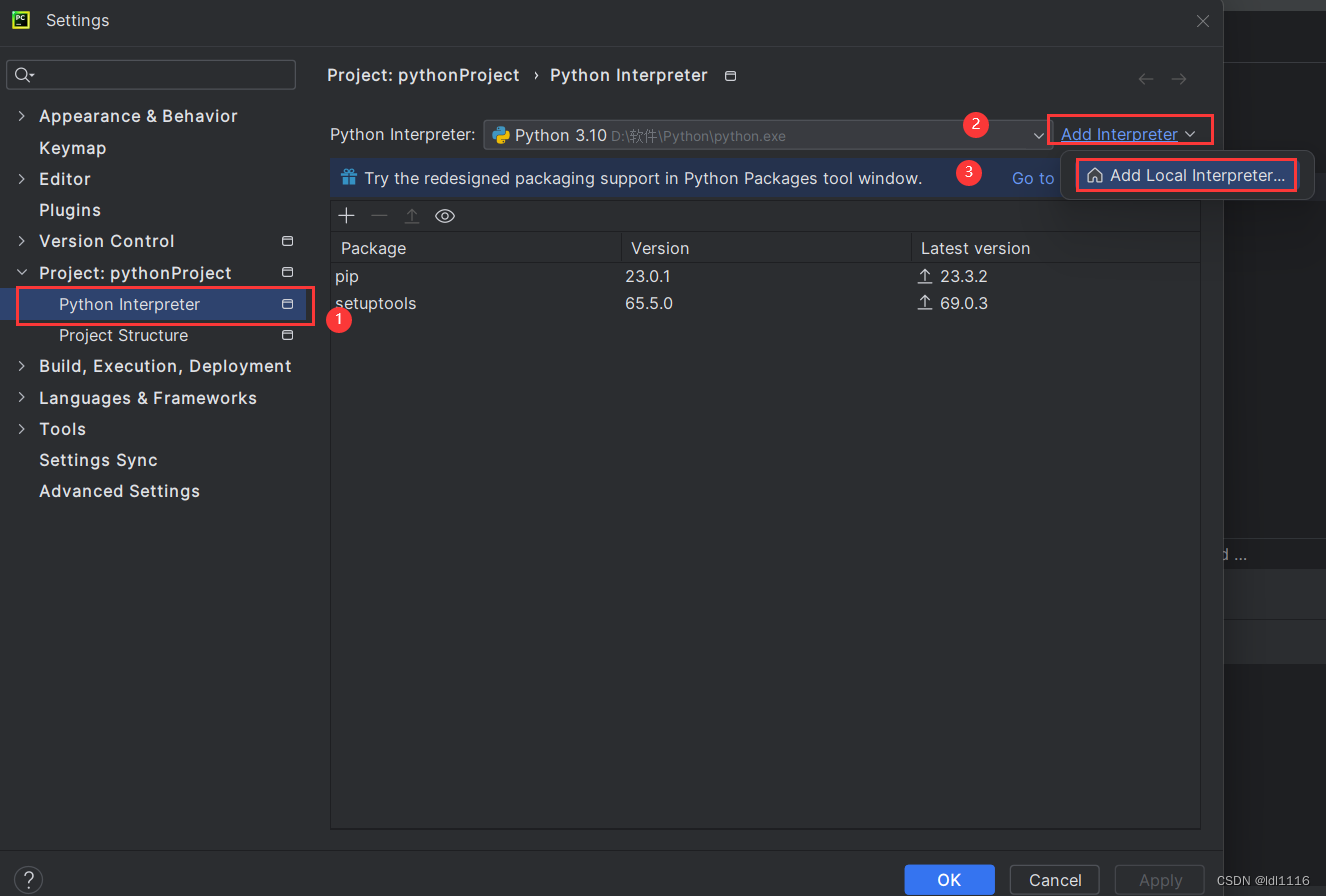Open Settings Sync page

click(x=98, y=460)
